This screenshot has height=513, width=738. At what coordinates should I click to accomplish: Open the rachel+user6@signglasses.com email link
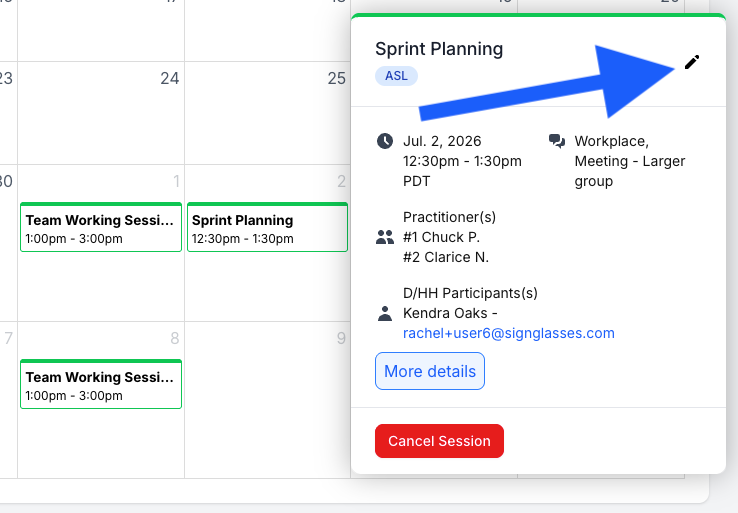click(x=509, y=333)
